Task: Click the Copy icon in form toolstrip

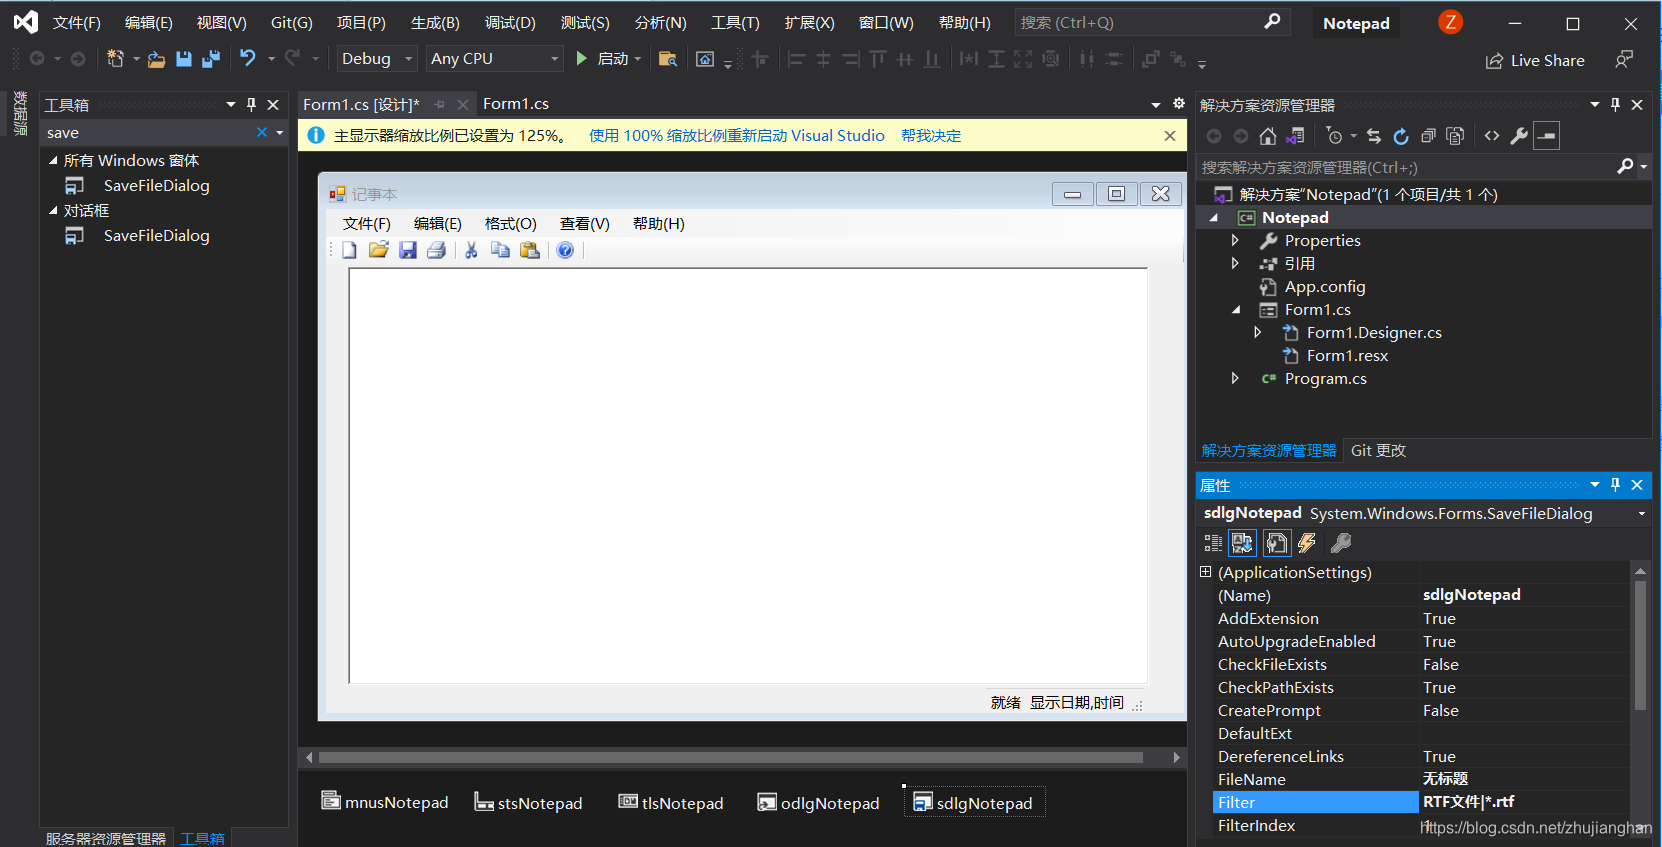Action: click(500, 250)
